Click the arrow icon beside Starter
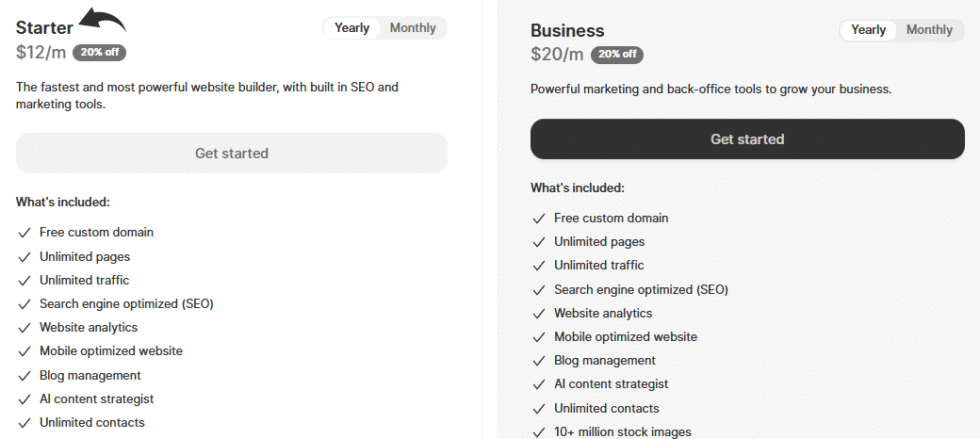This screenshot has height=439, width=980. [x=102, y=19]
